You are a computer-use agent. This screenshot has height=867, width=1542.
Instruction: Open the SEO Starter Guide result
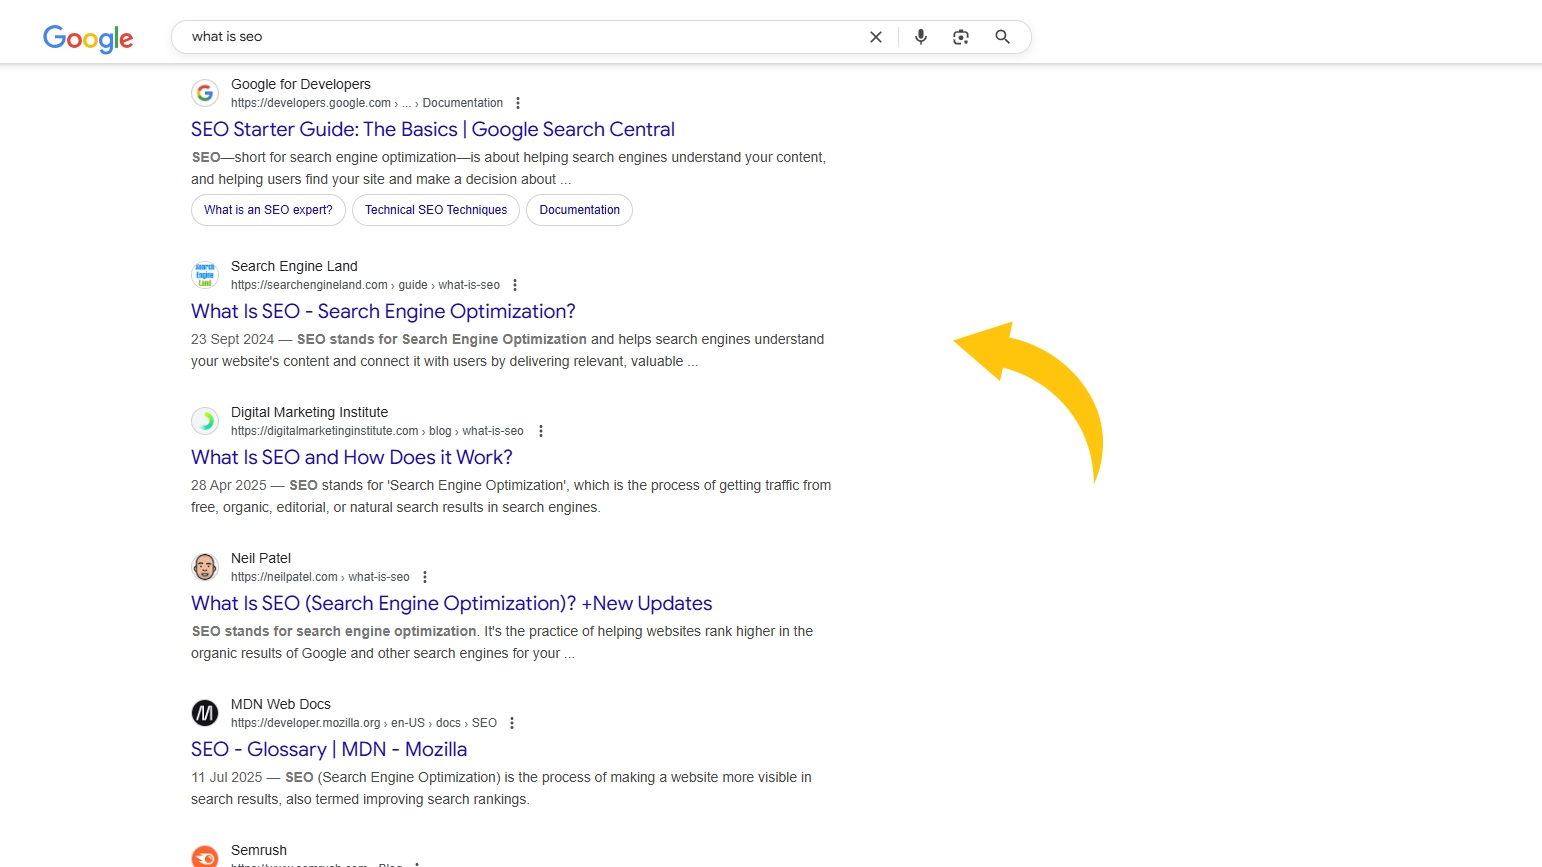click(x=433, y=129)
